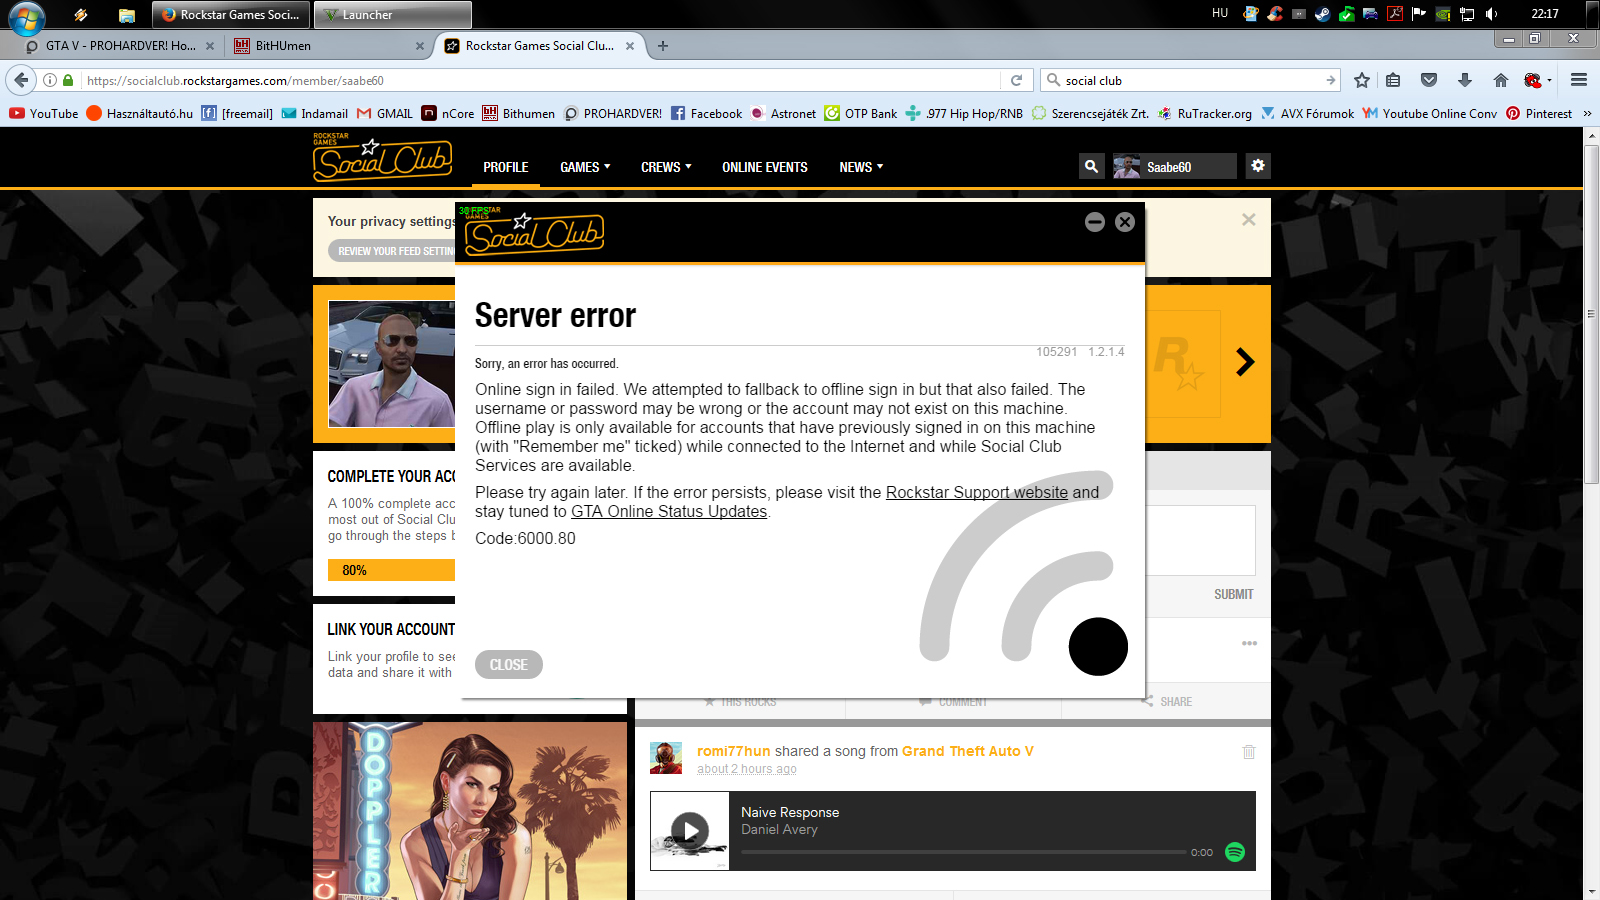This screenshot has height=900, width=1600.
Task: Reload the current page
Action: click(x=1016, y=81)
